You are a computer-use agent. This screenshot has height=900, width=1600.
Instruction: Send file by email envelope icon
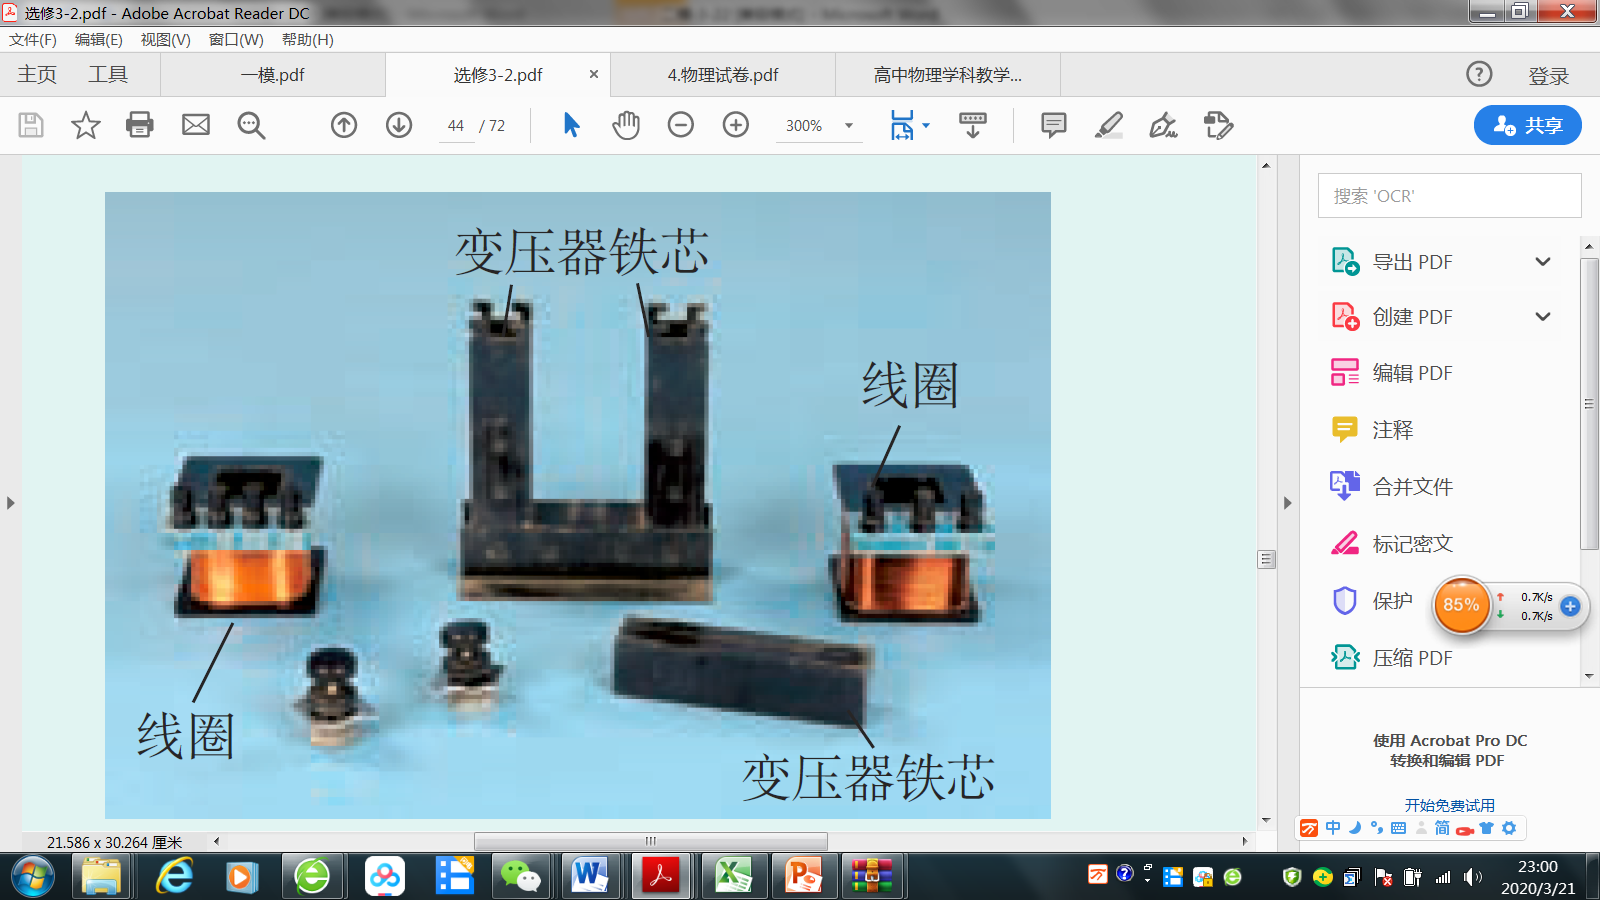pos(196,125)
